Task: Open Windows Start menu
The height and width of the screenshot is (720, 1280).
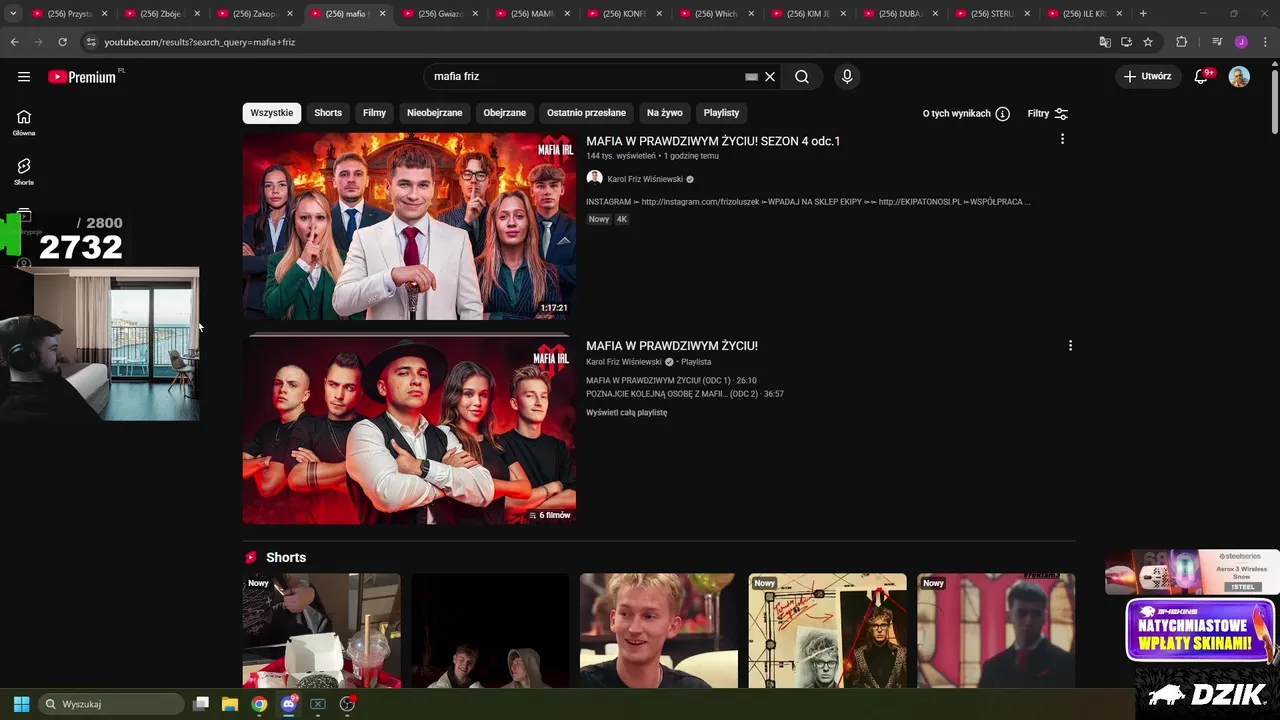Action: tap(21, 704)
